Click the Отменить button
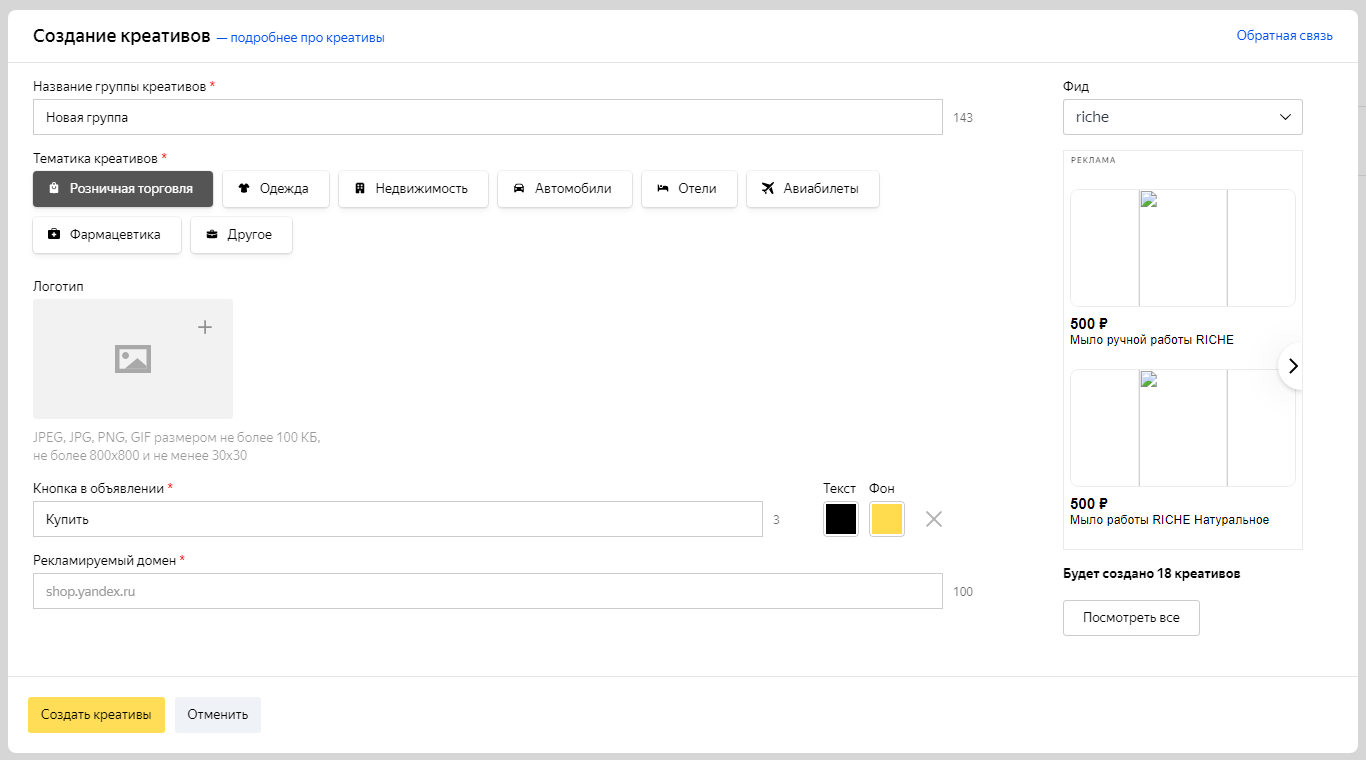The height and width of the screenshot is (760, 1366). click(x=218, y=715)
